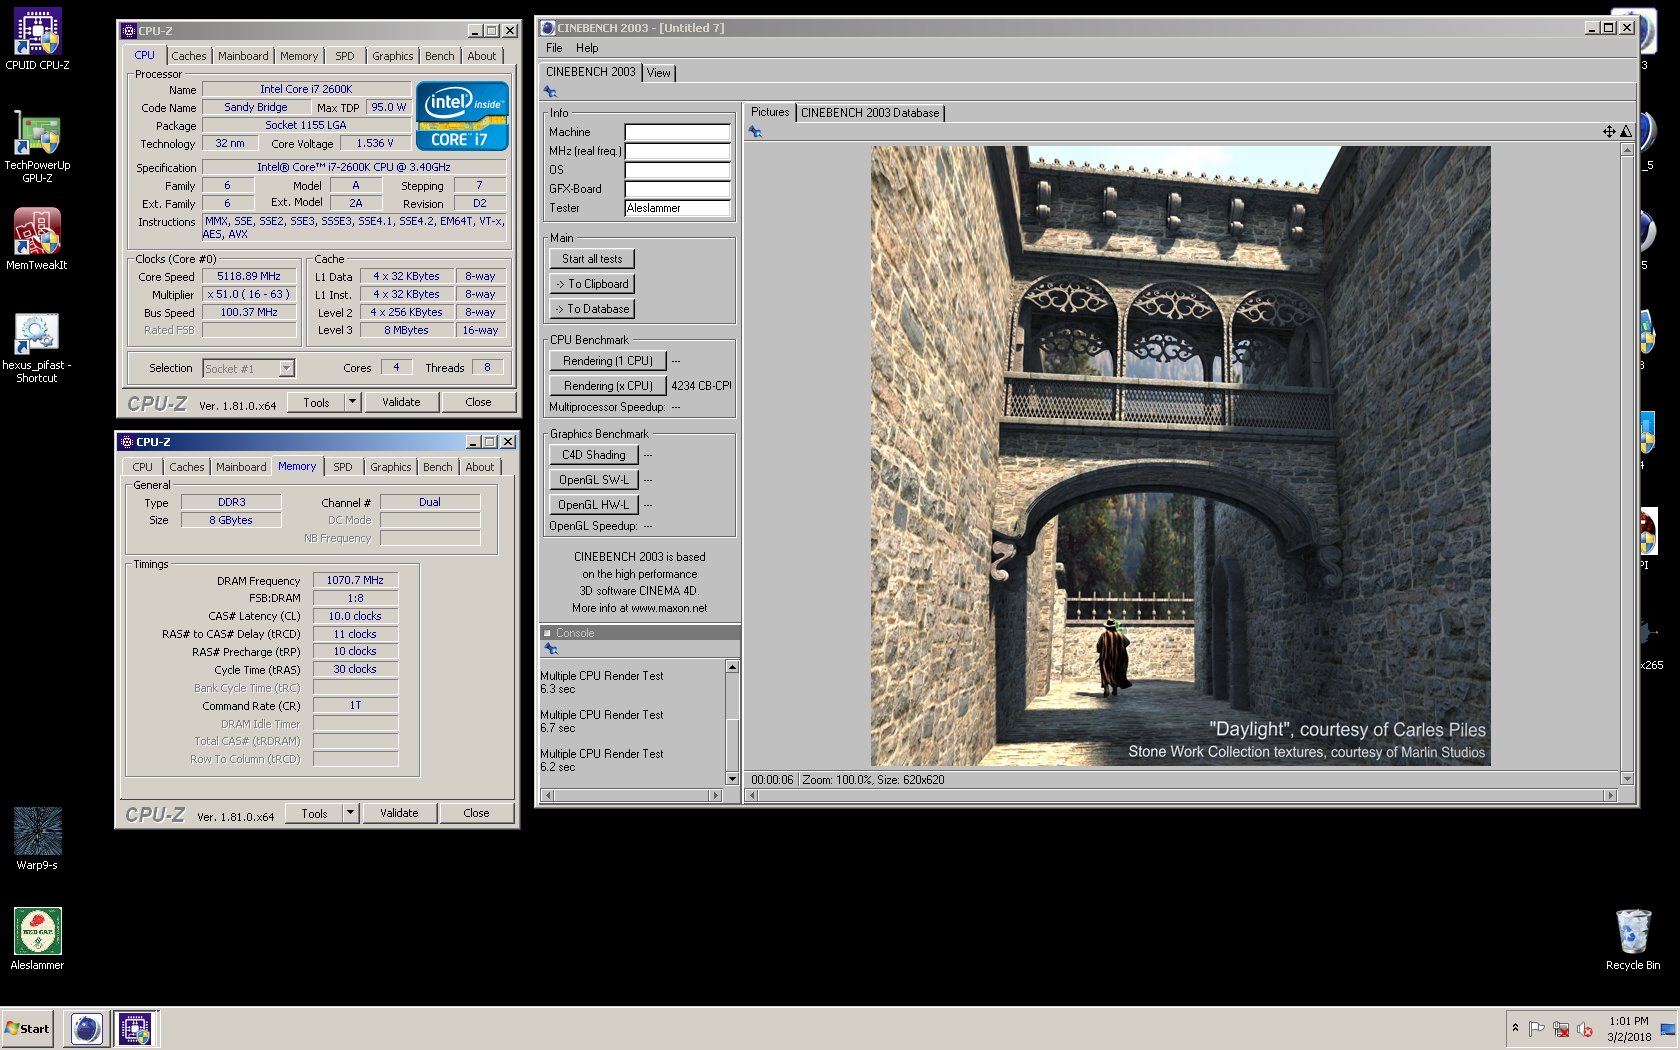Switch to Mainboard tab in top CPU-Z window

(243, 56)
